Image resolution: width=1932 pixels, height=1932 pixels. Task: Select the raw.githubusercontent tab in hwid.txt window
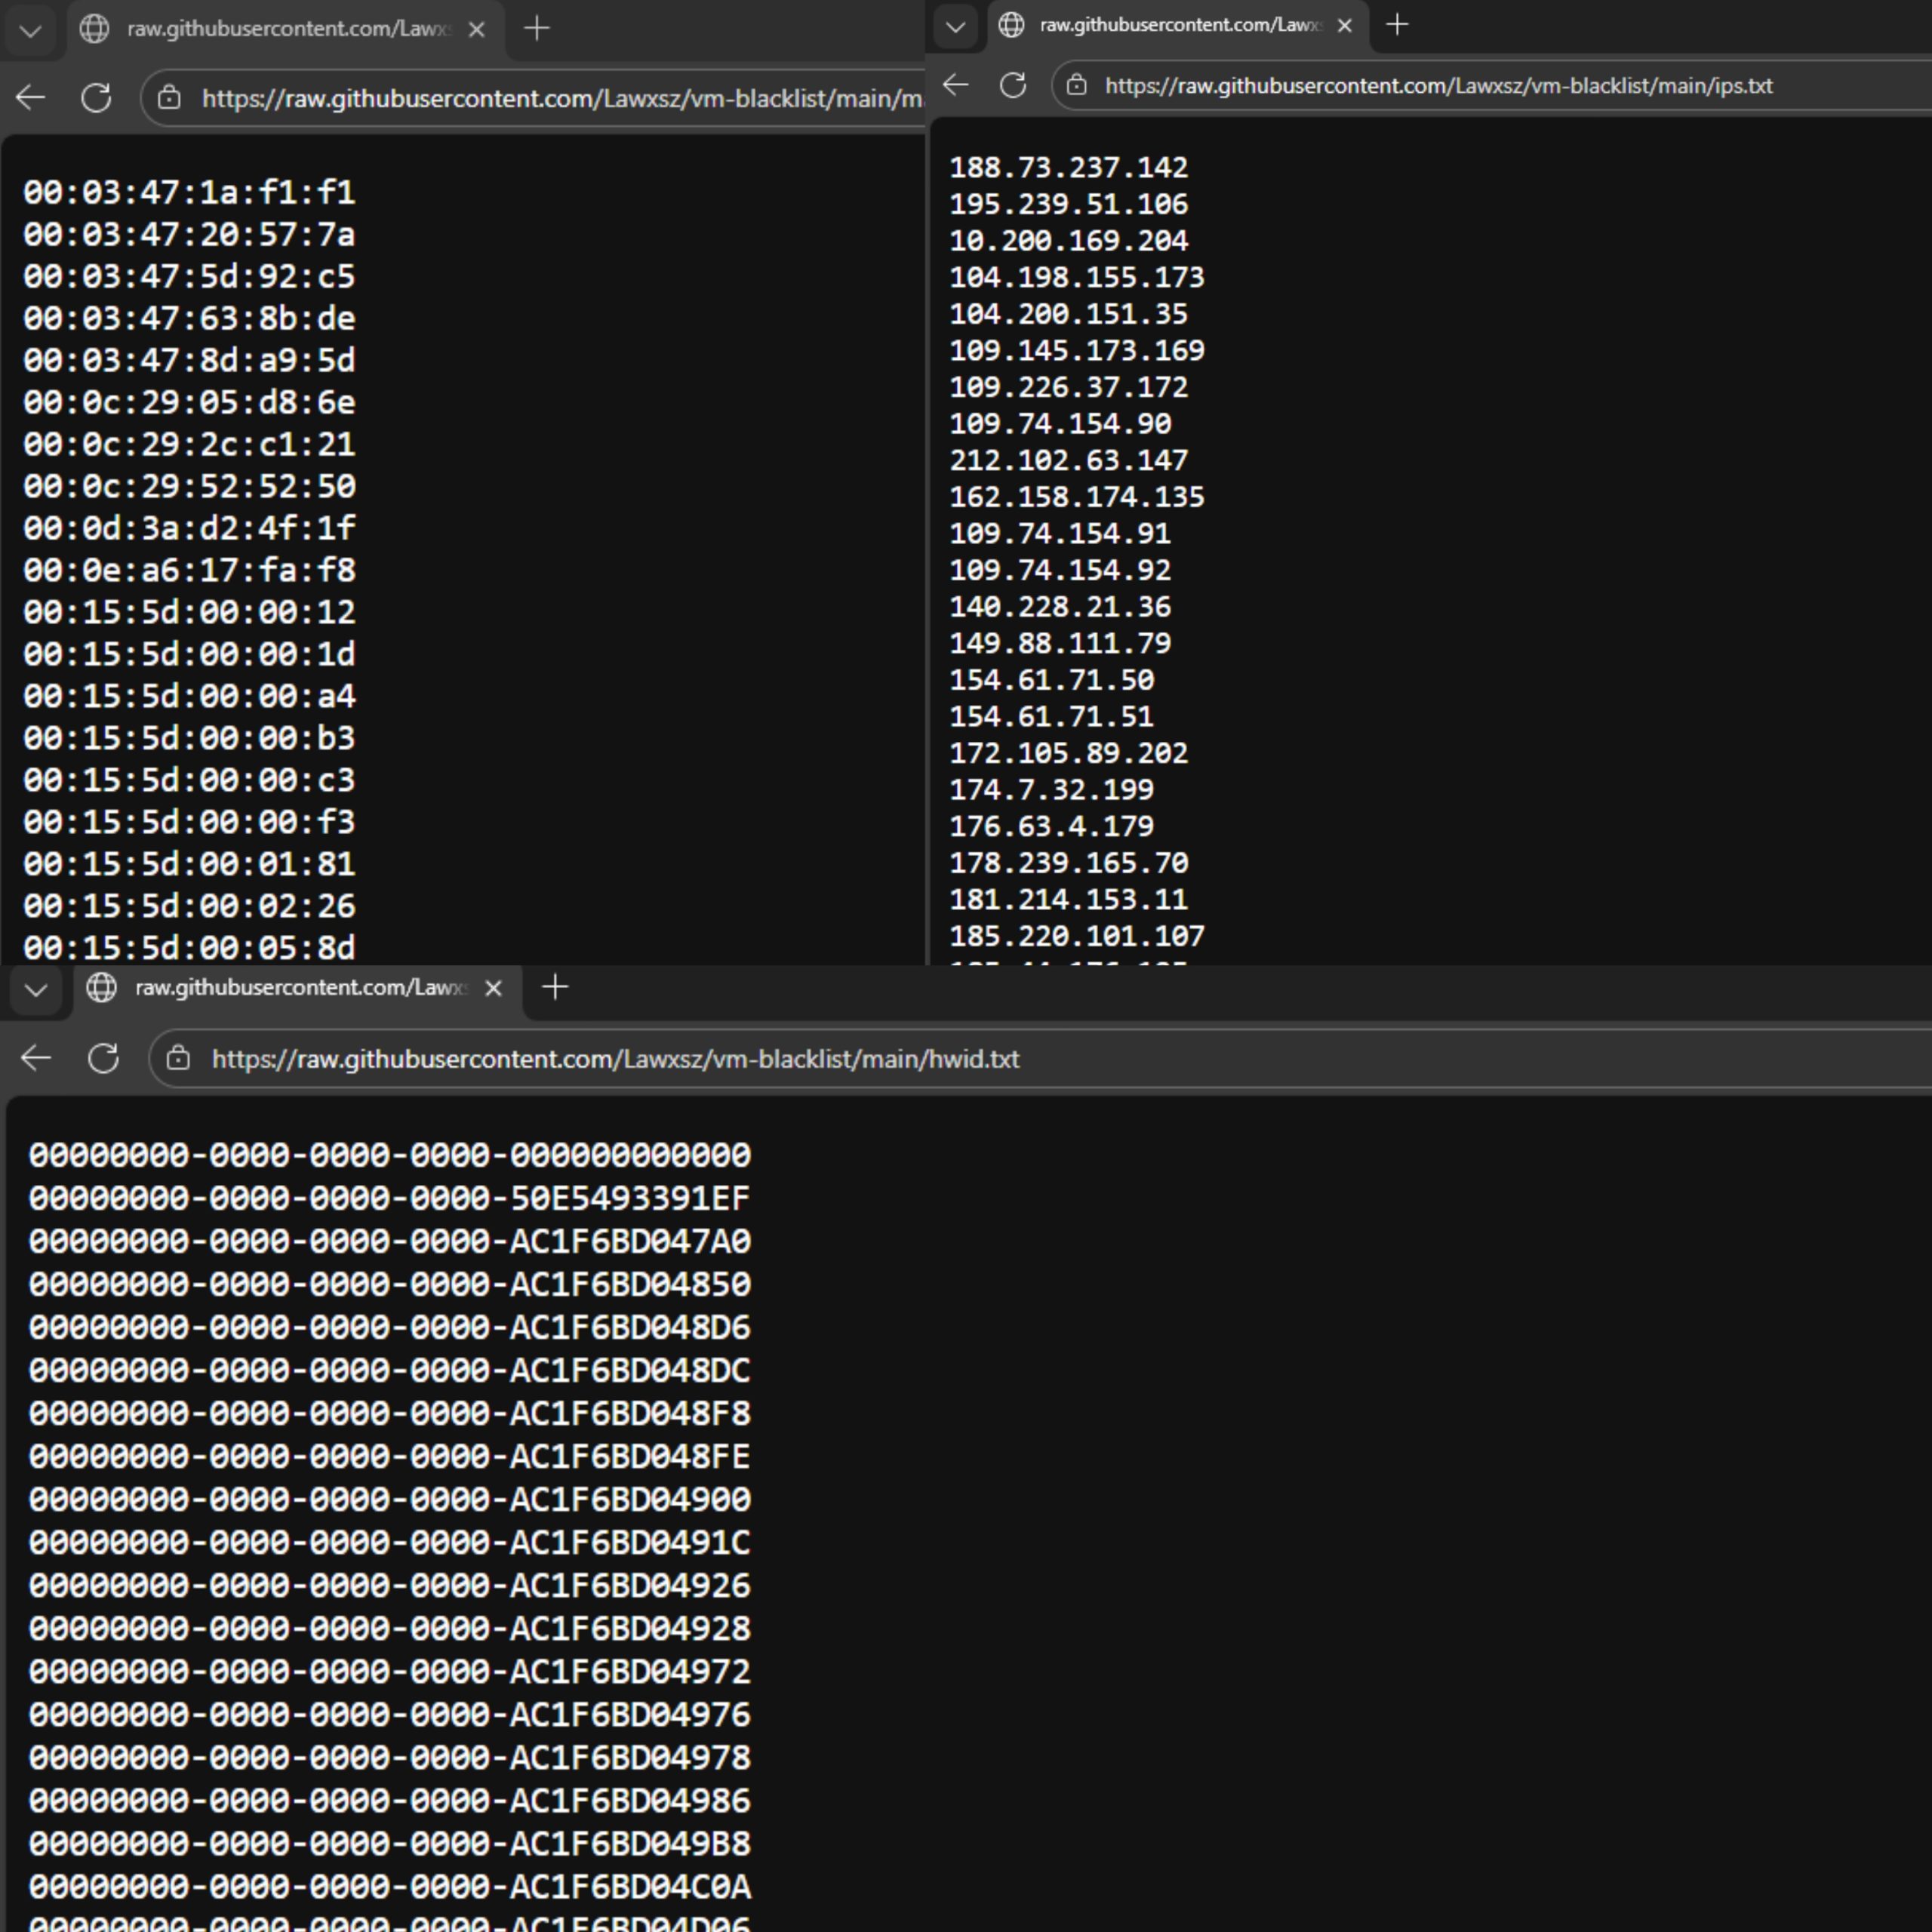(299, 989)
